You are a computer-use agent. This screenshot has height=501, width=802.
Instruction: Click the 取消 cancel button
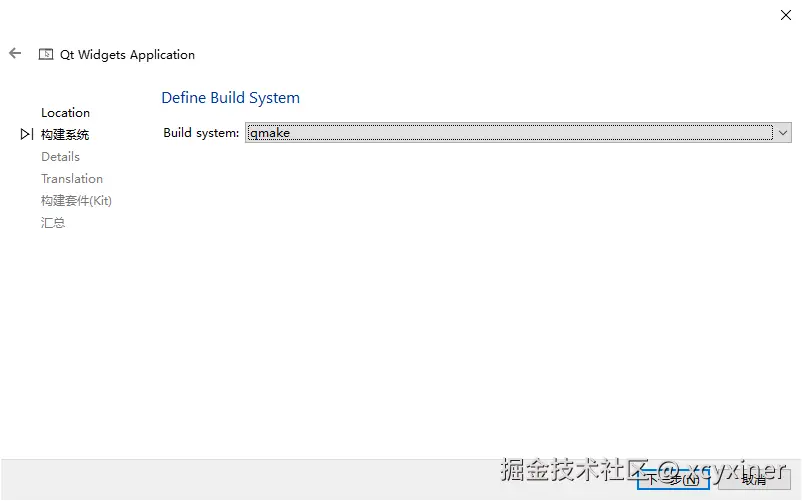754,479
